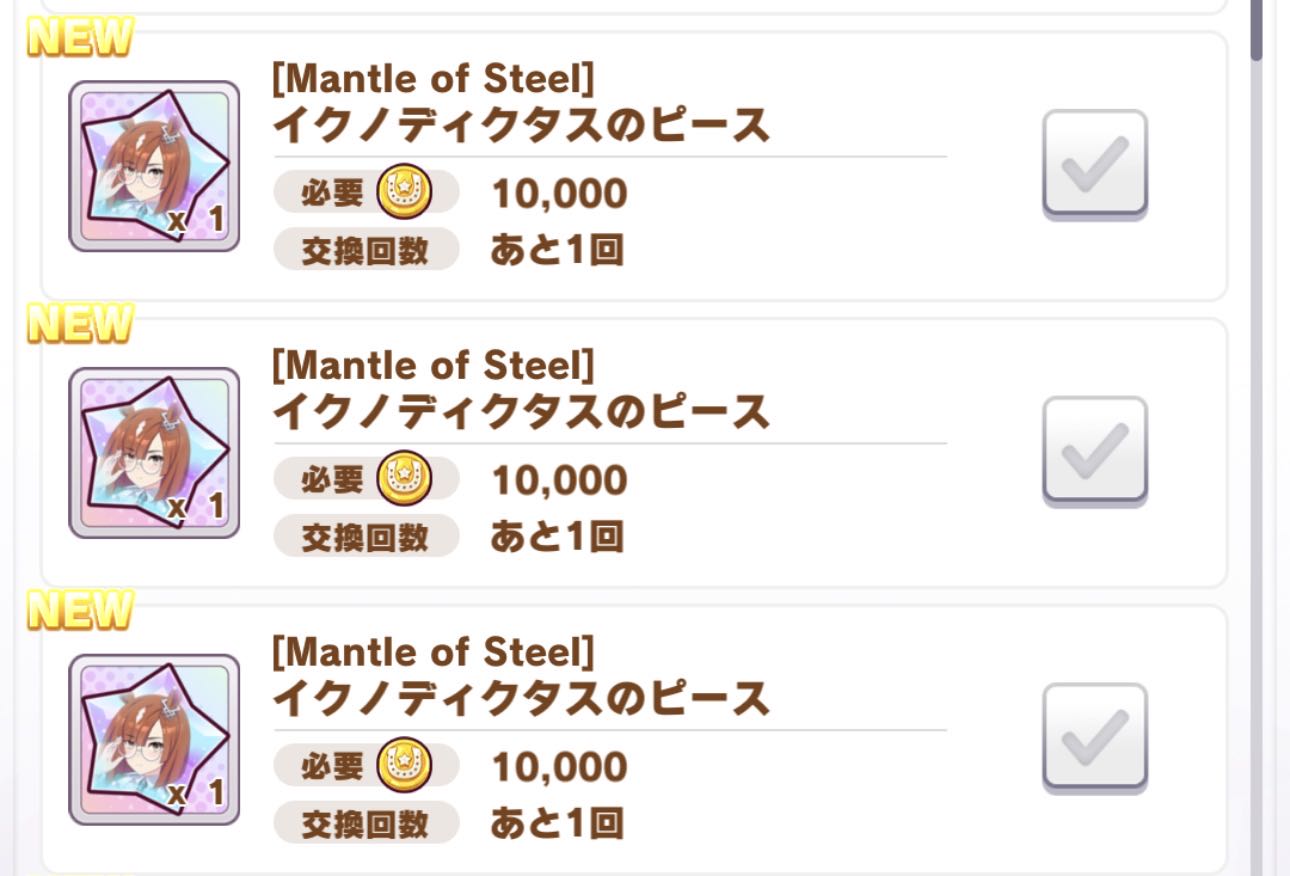1290x876 pixels.
Task: Click the gold coin icon in the top row
Action: pos(404,192)
